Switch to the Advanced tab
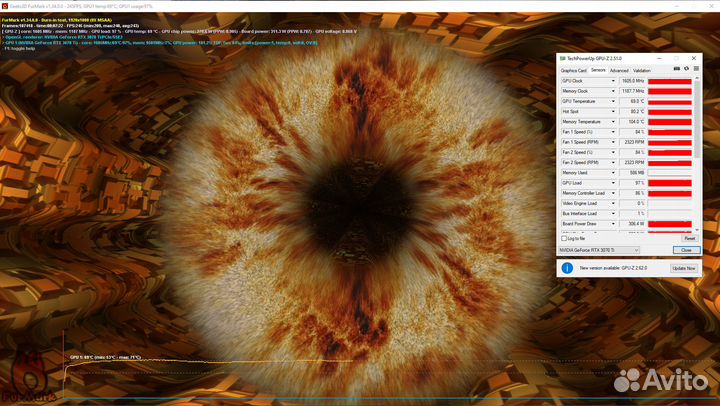720x406 pixels. [x=620, y=71]
